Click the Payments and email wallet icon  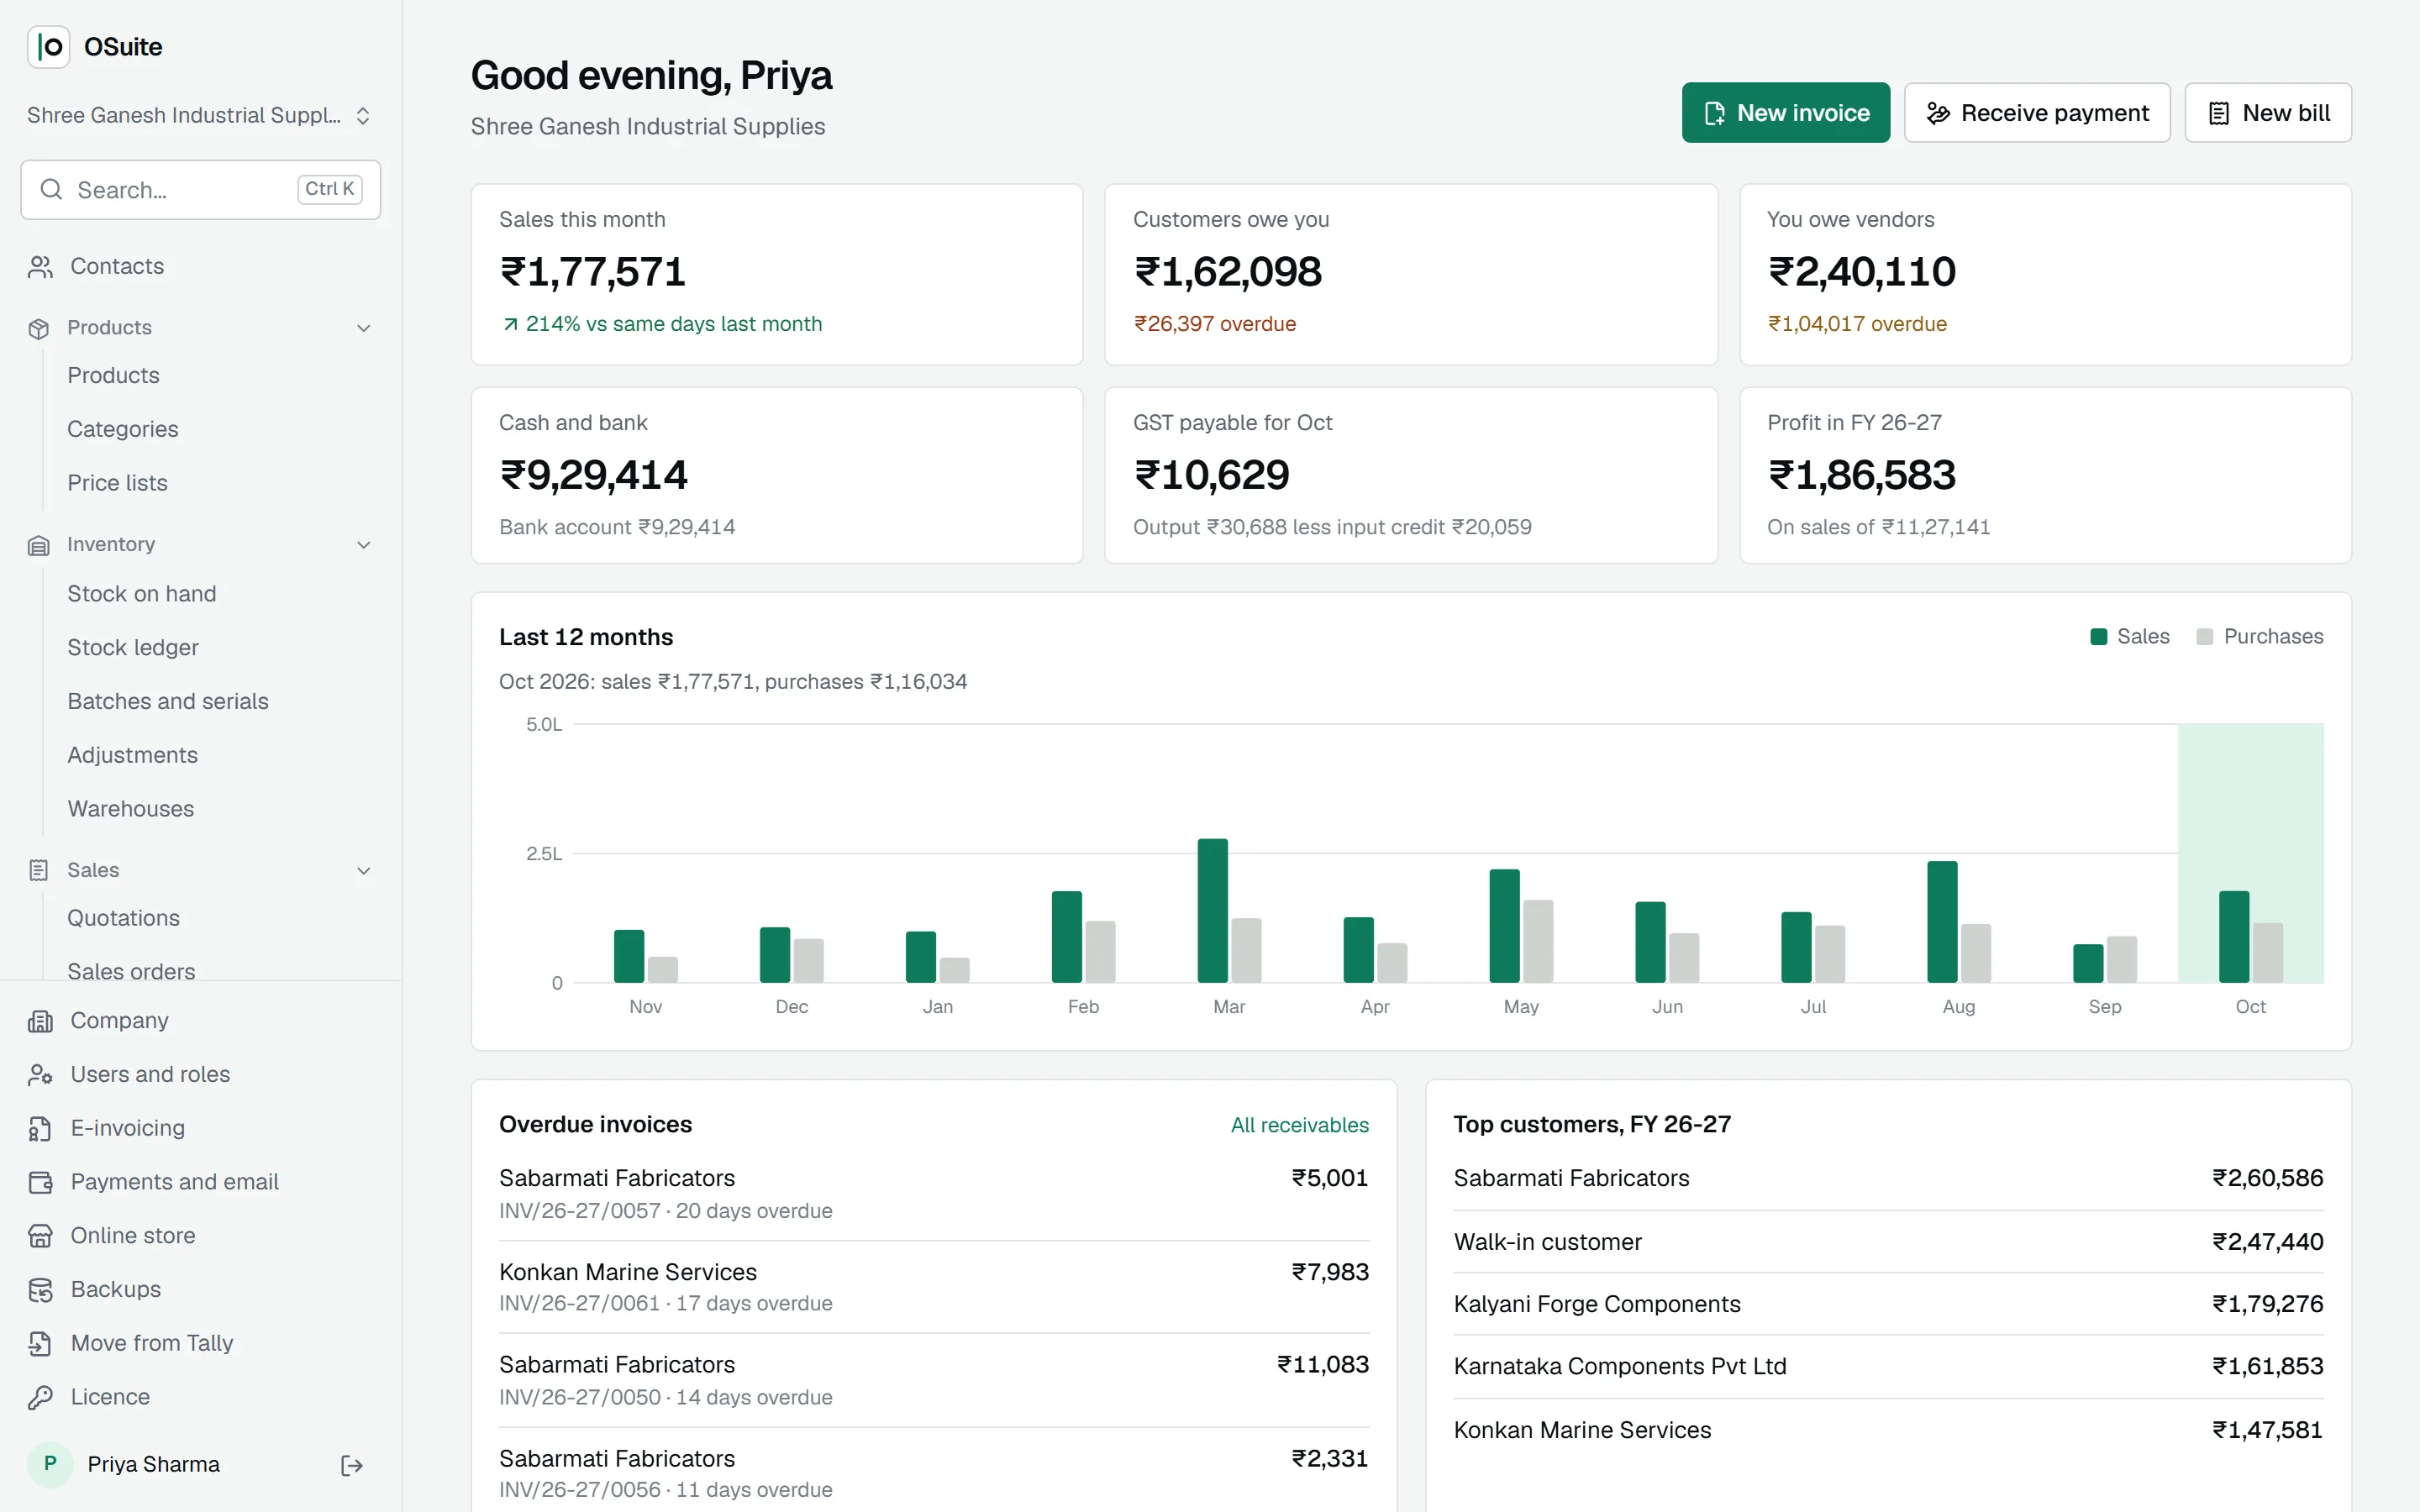(x=40, y=1182)
